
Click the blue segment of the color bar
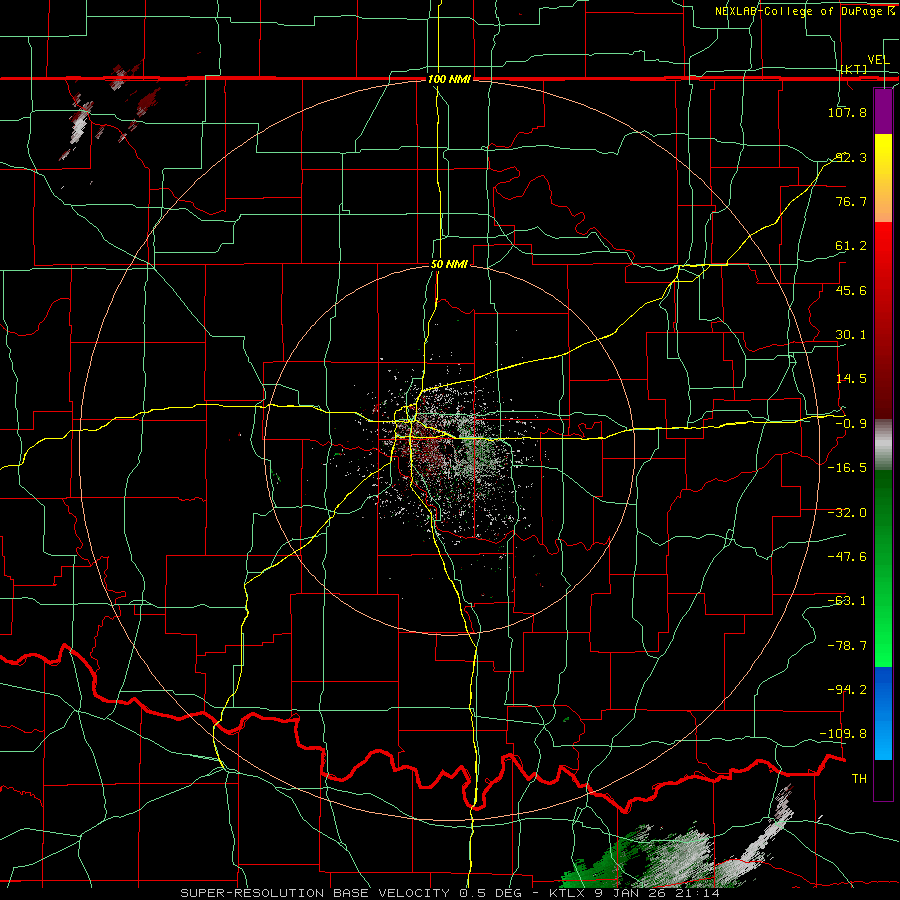click(883, 713)
